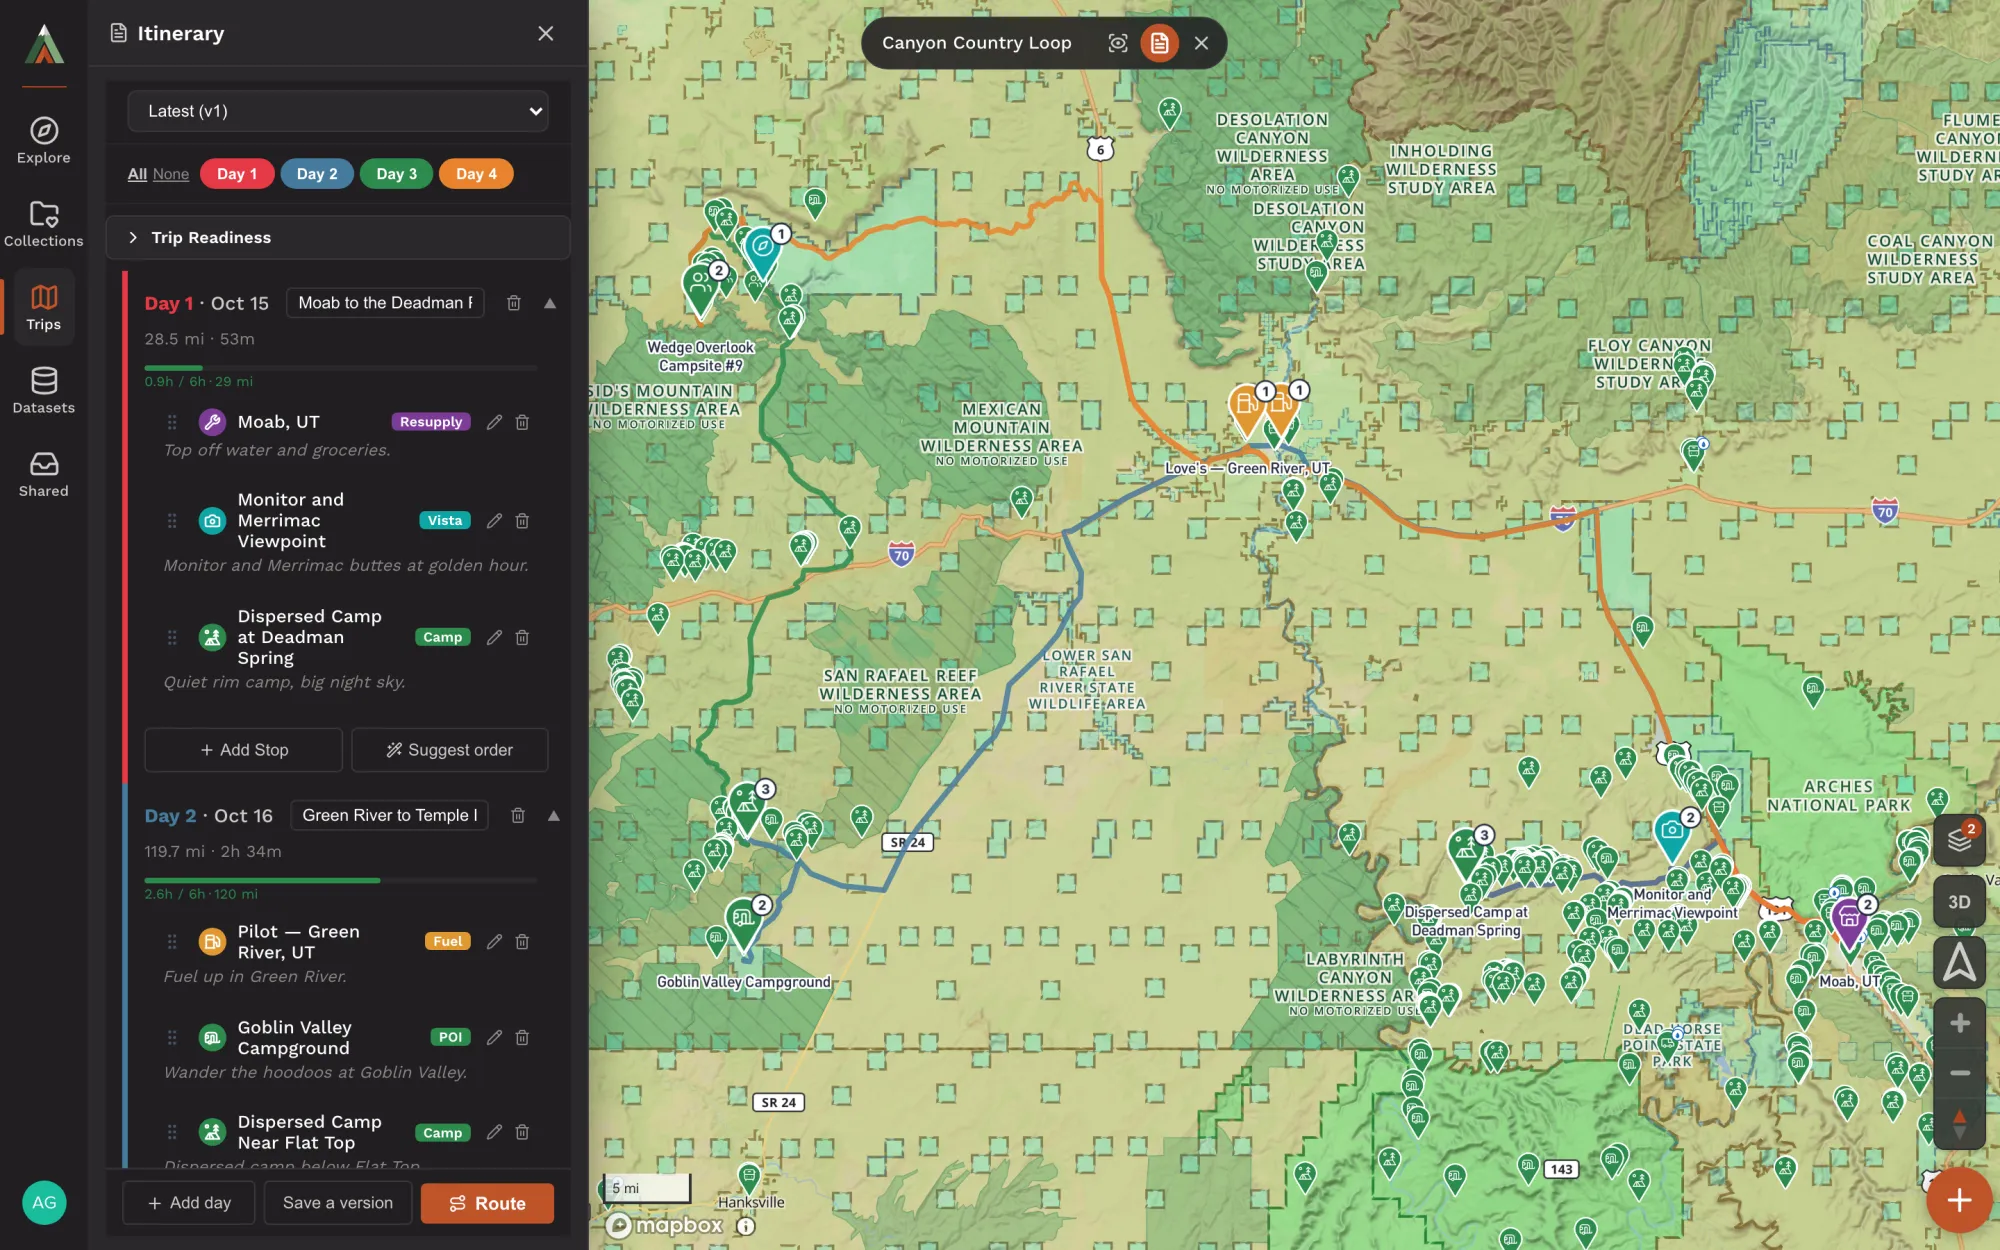The image size is (2000, 1250).
Task: Toggle Day 3 filter chip
Action: 396,174
